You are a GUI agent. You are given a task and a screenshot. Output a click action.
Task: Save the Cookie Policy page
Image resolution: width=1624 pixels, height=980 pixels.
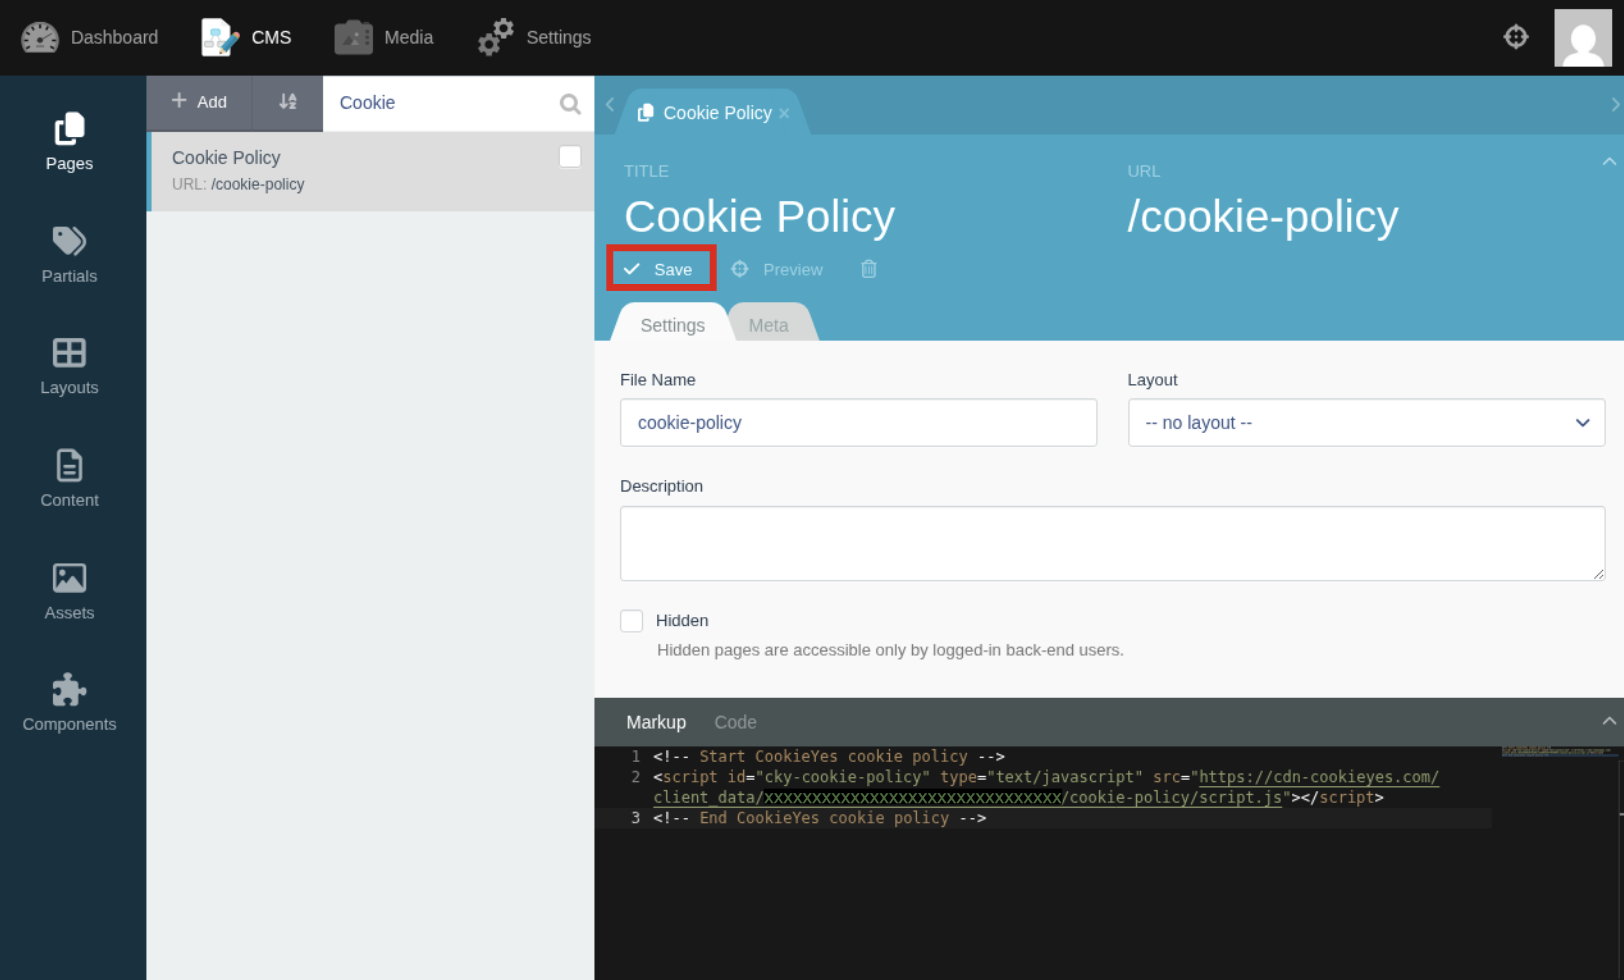(x=661, y=269)
